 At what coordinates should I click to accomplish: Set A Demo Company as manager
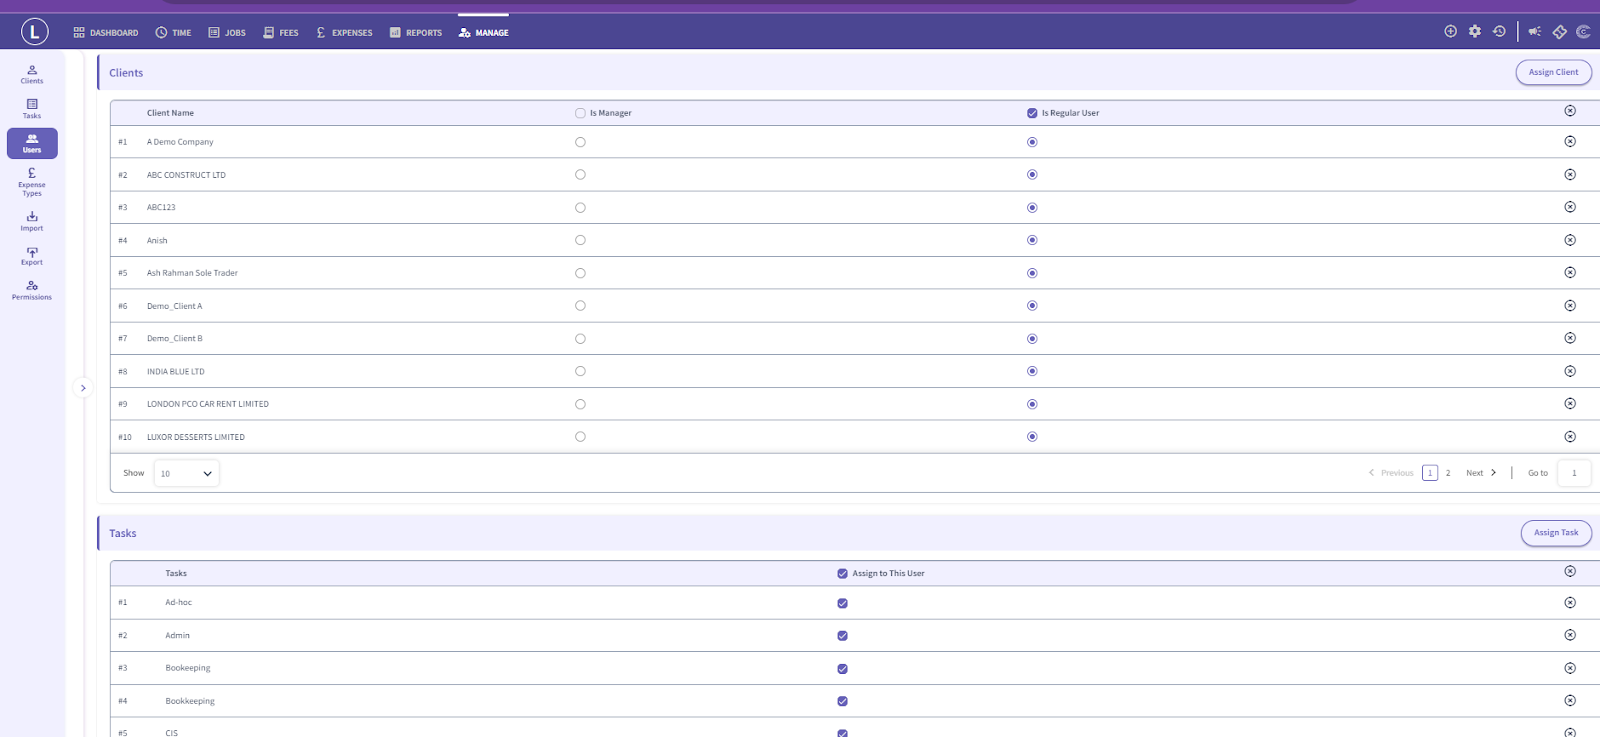click(x=580, y=142)
